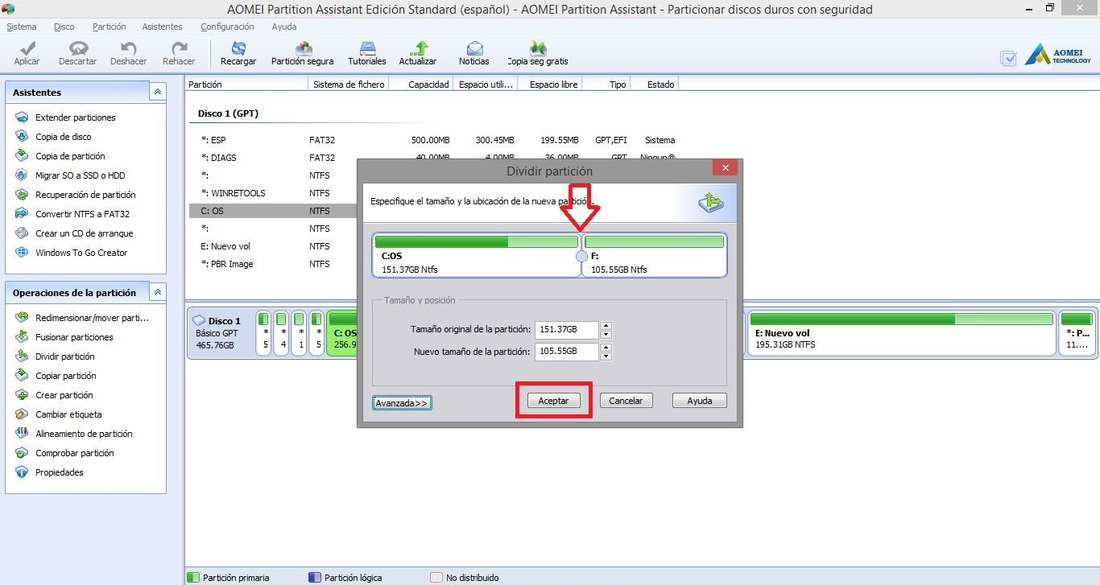Collapse the Asistentes panel
The image size is (1100, 585).
158,92
